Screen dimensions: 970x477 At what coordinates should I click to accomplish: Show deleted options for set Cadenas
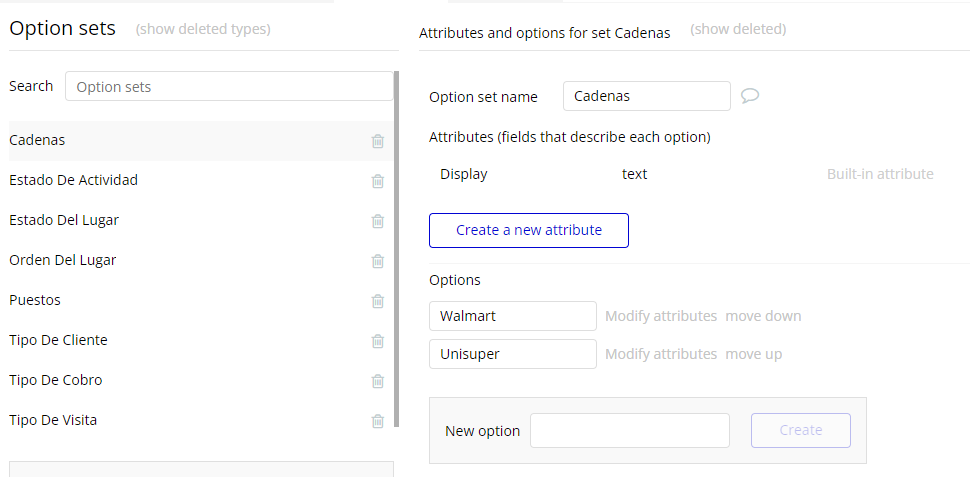(738, 29)
